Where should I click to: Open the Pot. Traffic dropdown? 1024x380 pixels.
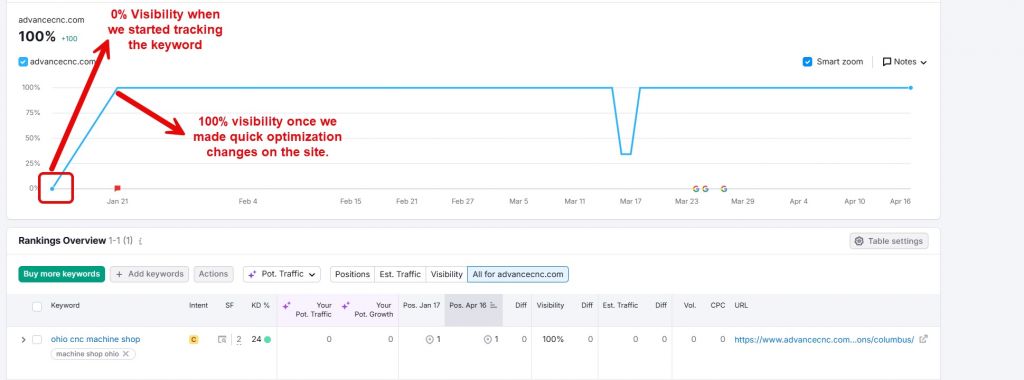[x=281, y=274]
